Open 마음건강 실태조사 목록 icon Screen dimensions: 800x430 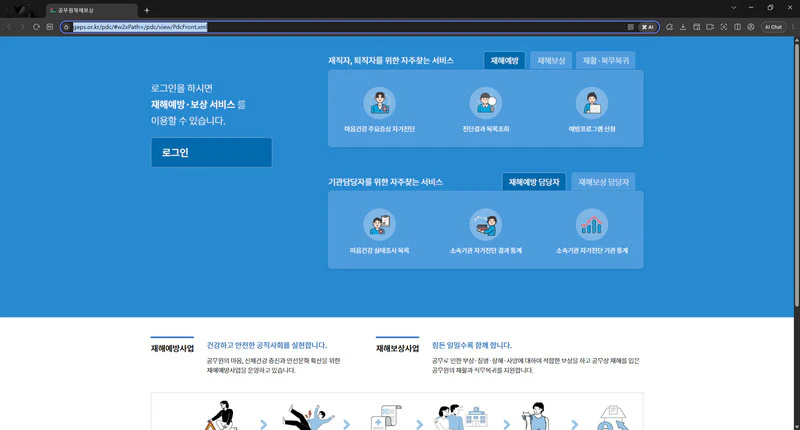point(379,224)
